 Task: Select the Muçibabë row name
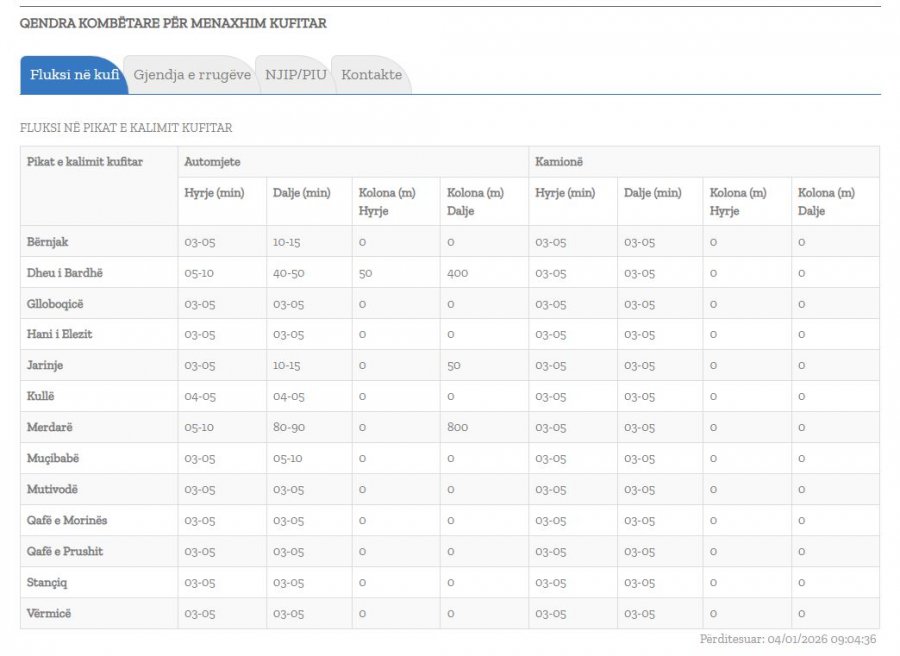[x=53, y=458]
